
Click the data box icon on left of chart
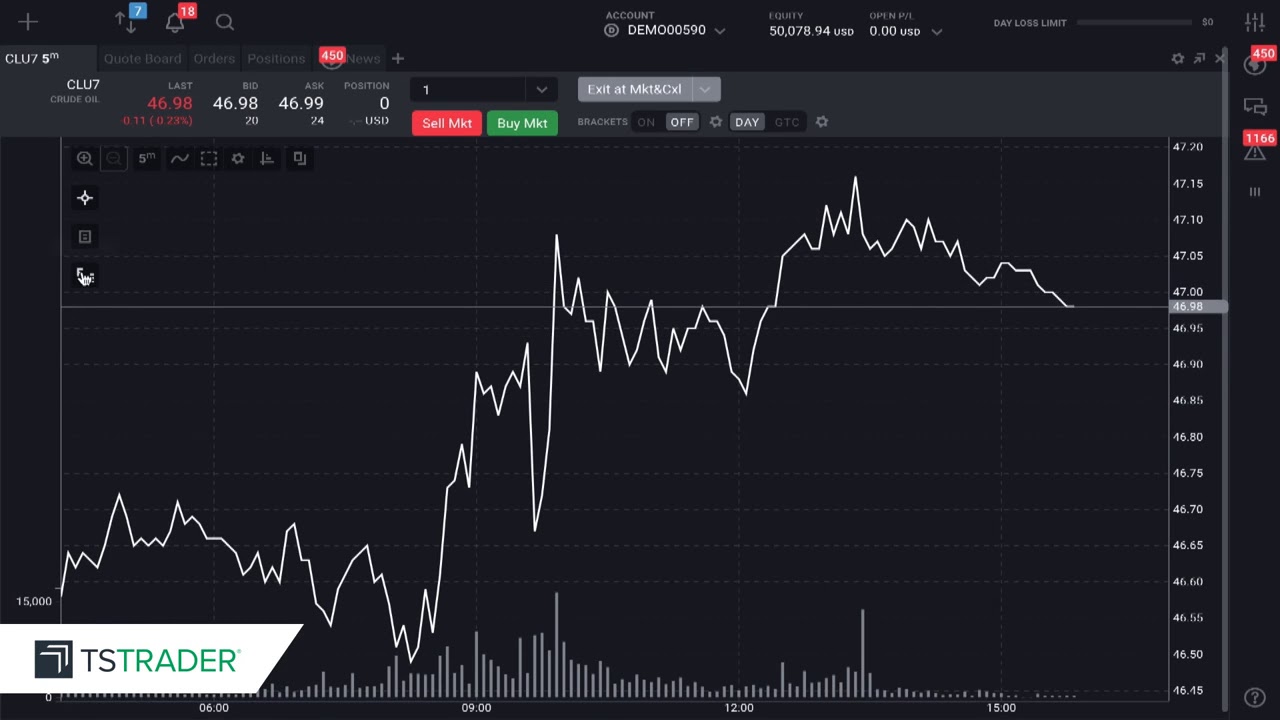pyautogui.click(x=85, y=237)
